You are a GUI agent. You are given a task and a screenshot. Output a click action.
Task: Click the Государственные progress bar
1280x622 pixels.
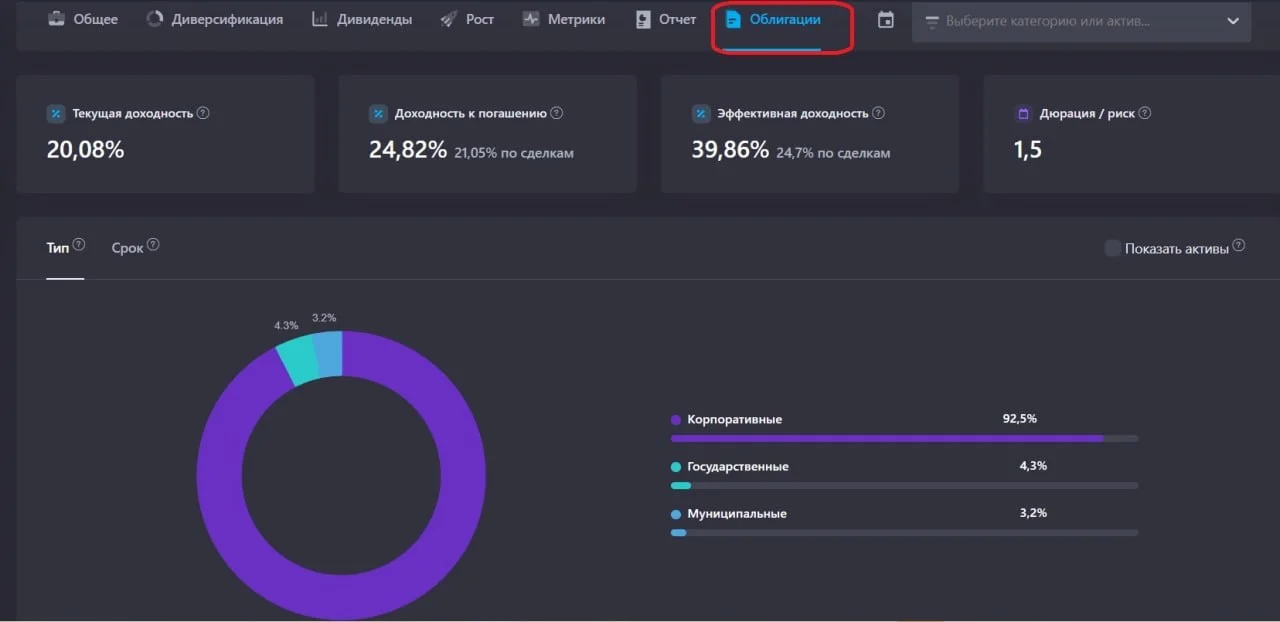tap(904, 485)
